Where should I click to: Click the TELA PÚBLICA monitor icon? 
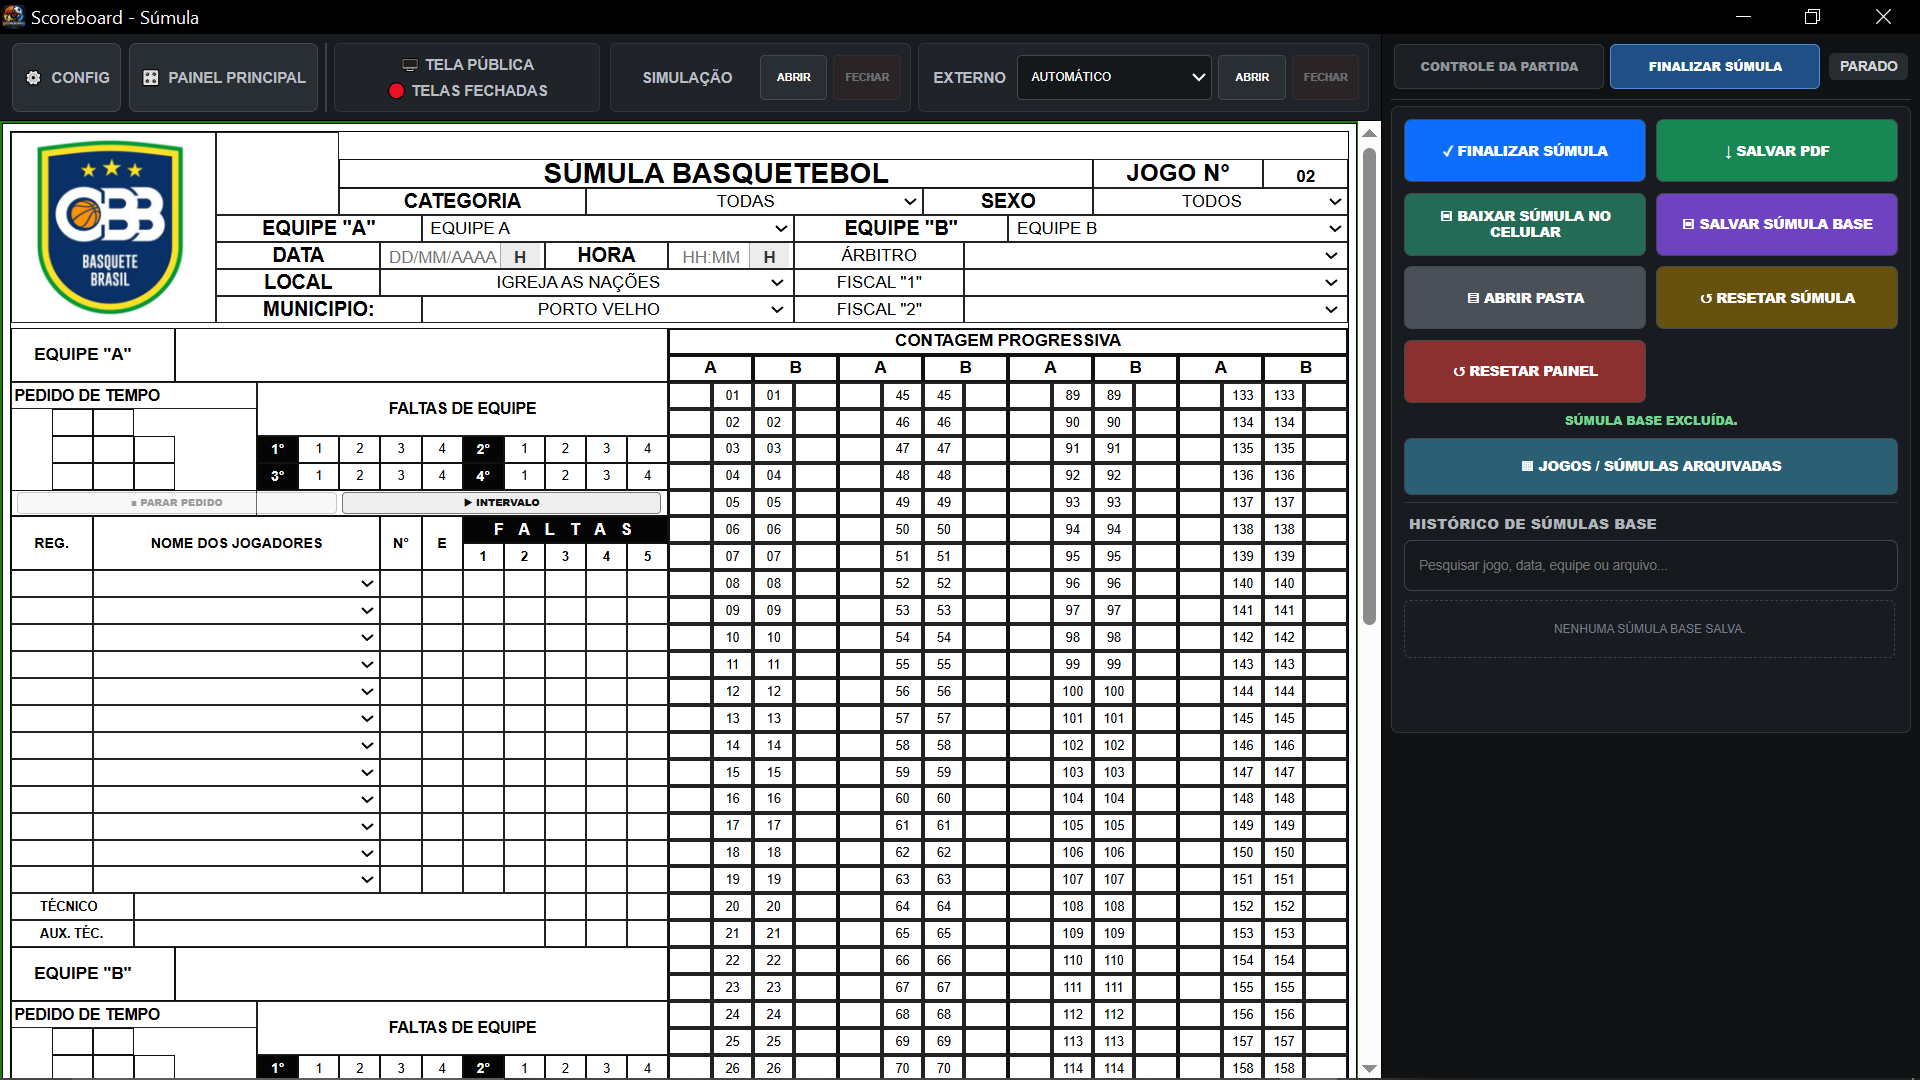click(410, 65)
